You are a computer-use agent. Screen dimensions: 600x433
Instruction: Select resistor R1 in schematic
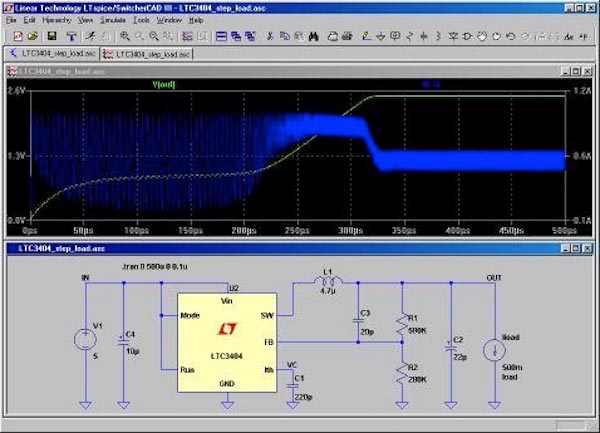402,324
